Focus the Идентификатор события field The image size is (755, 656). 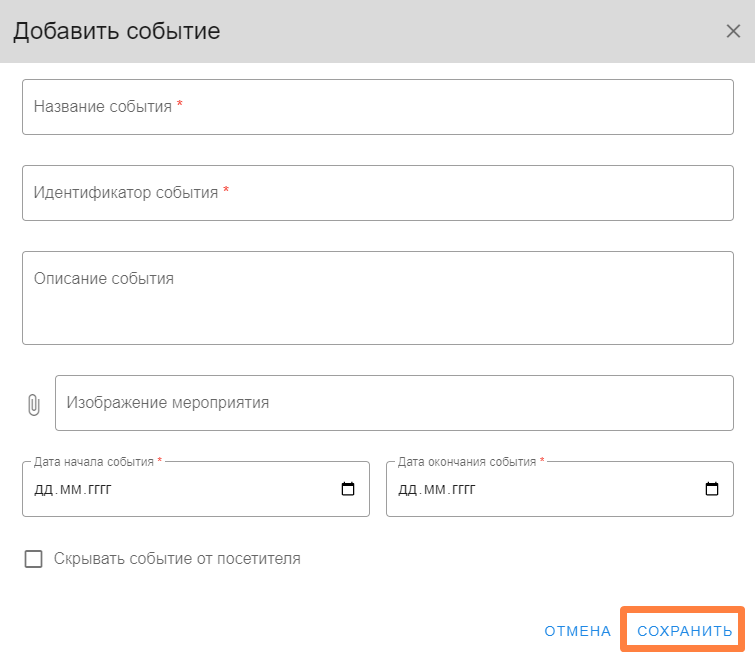[377, 192]
